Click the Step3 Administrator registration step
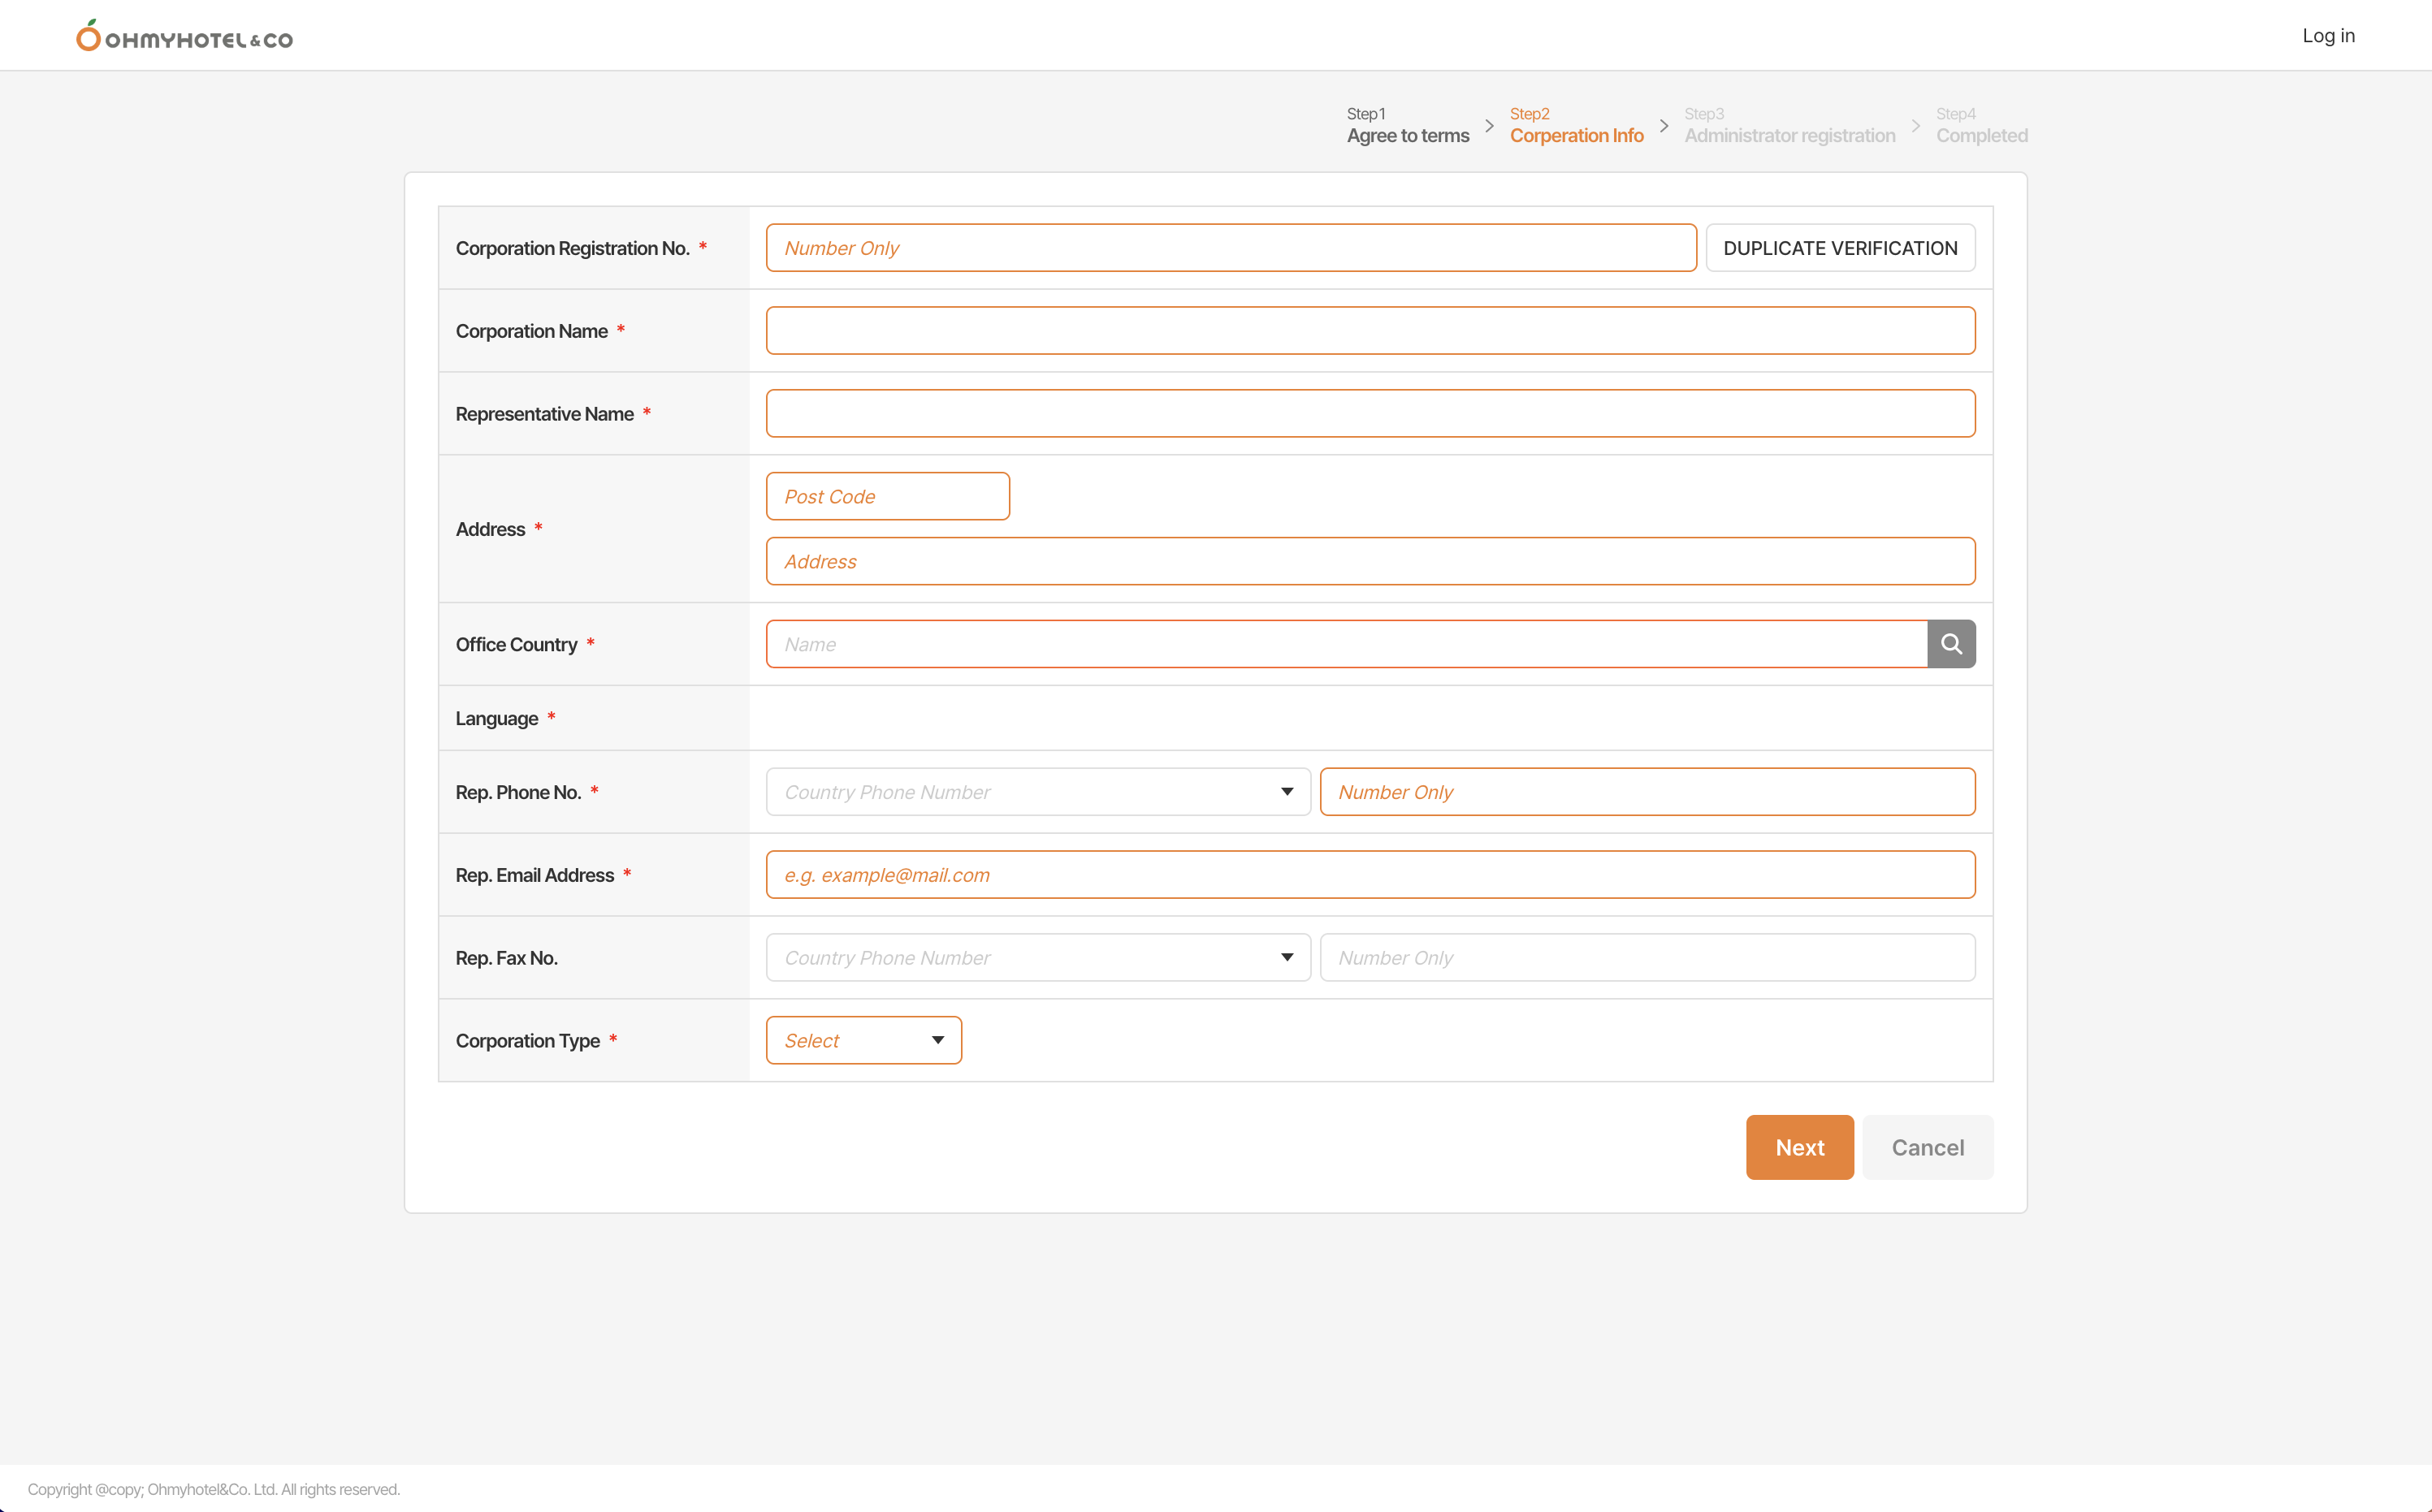Image resolution: width=2432 pixels, height=1512 pixels. 1789,126
